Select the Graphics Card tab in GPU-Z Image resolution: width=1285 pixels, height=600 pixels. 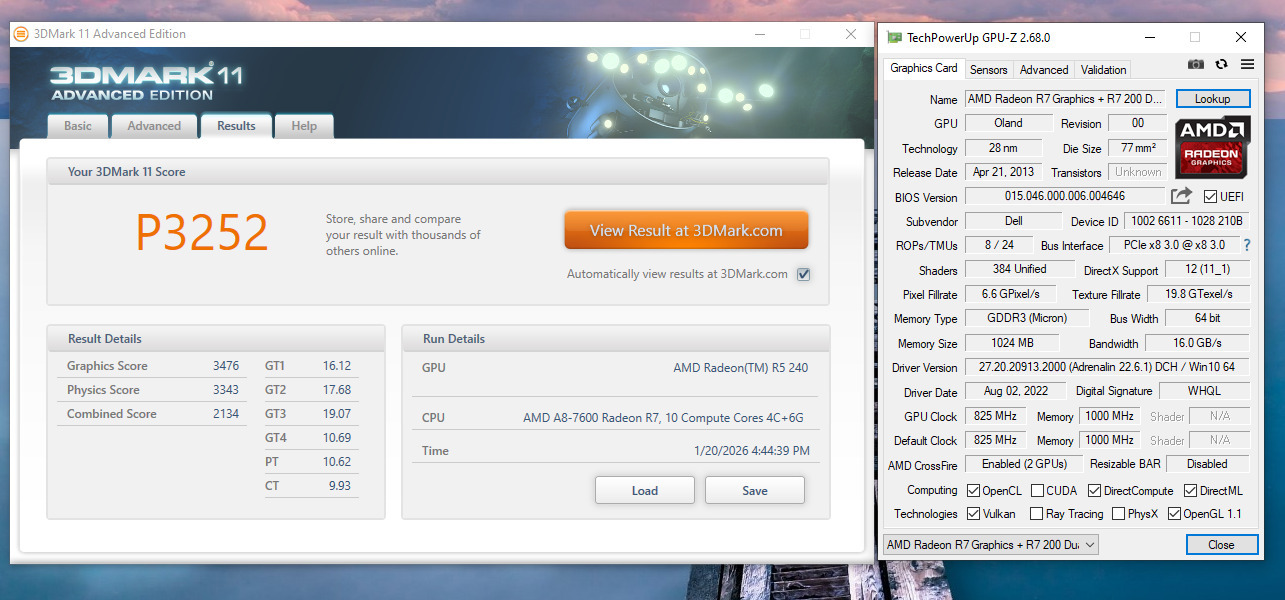[x=924, y=68]
